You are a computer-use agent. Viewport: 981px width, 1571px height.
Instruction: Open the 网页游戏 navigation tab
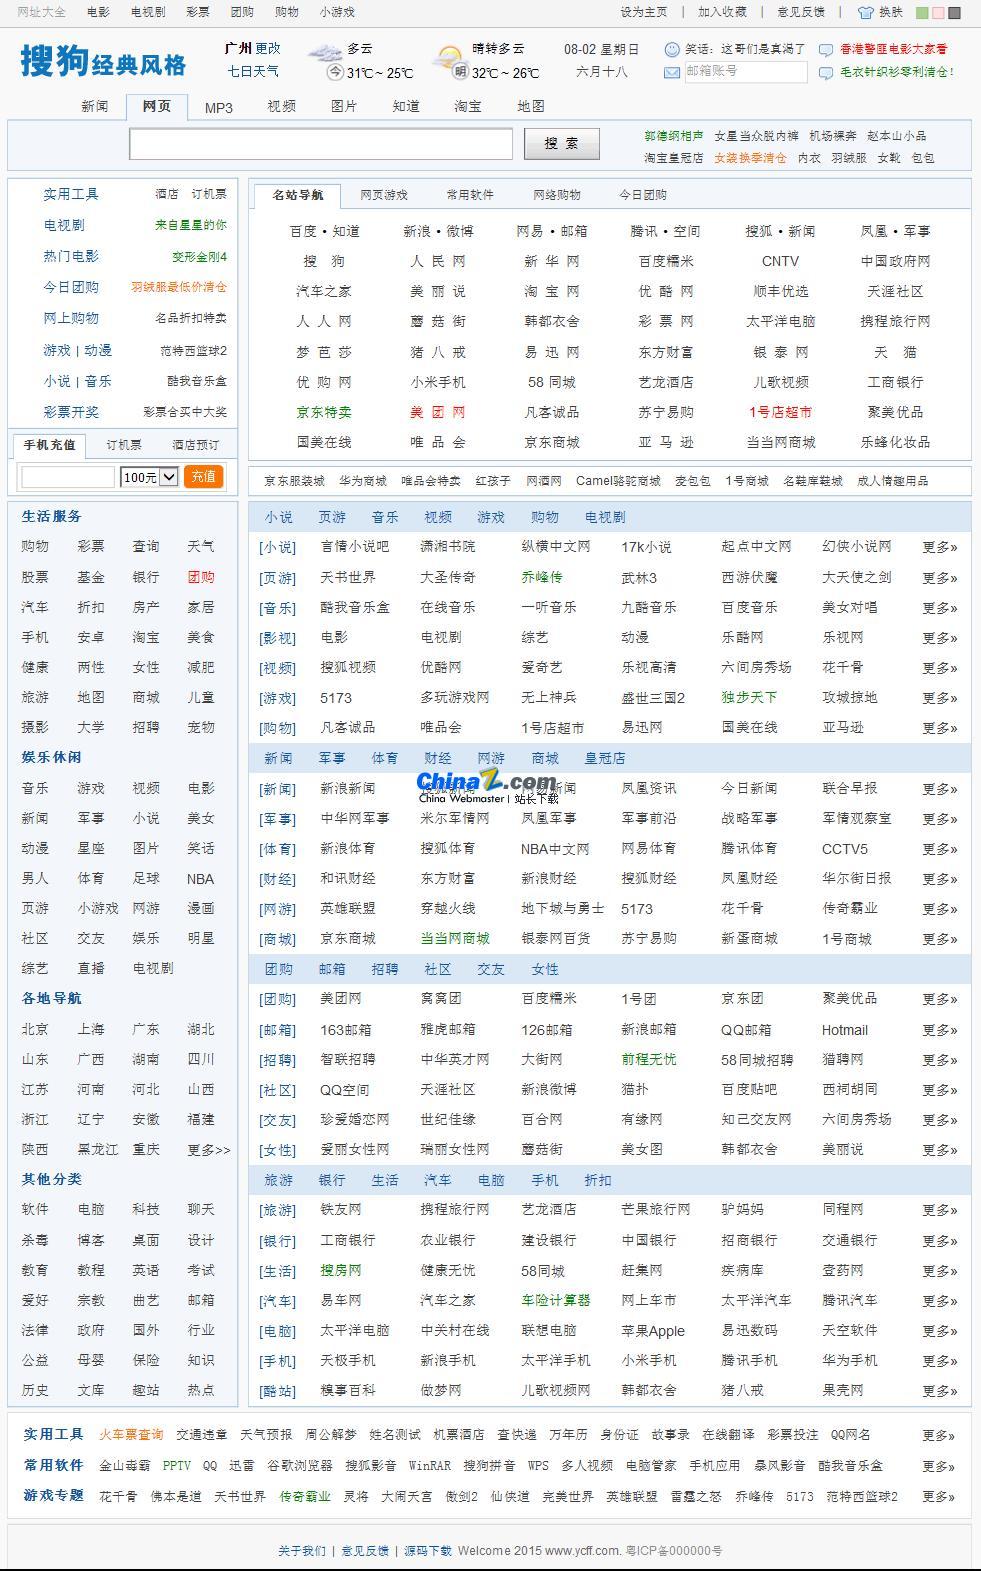(384, 195)
